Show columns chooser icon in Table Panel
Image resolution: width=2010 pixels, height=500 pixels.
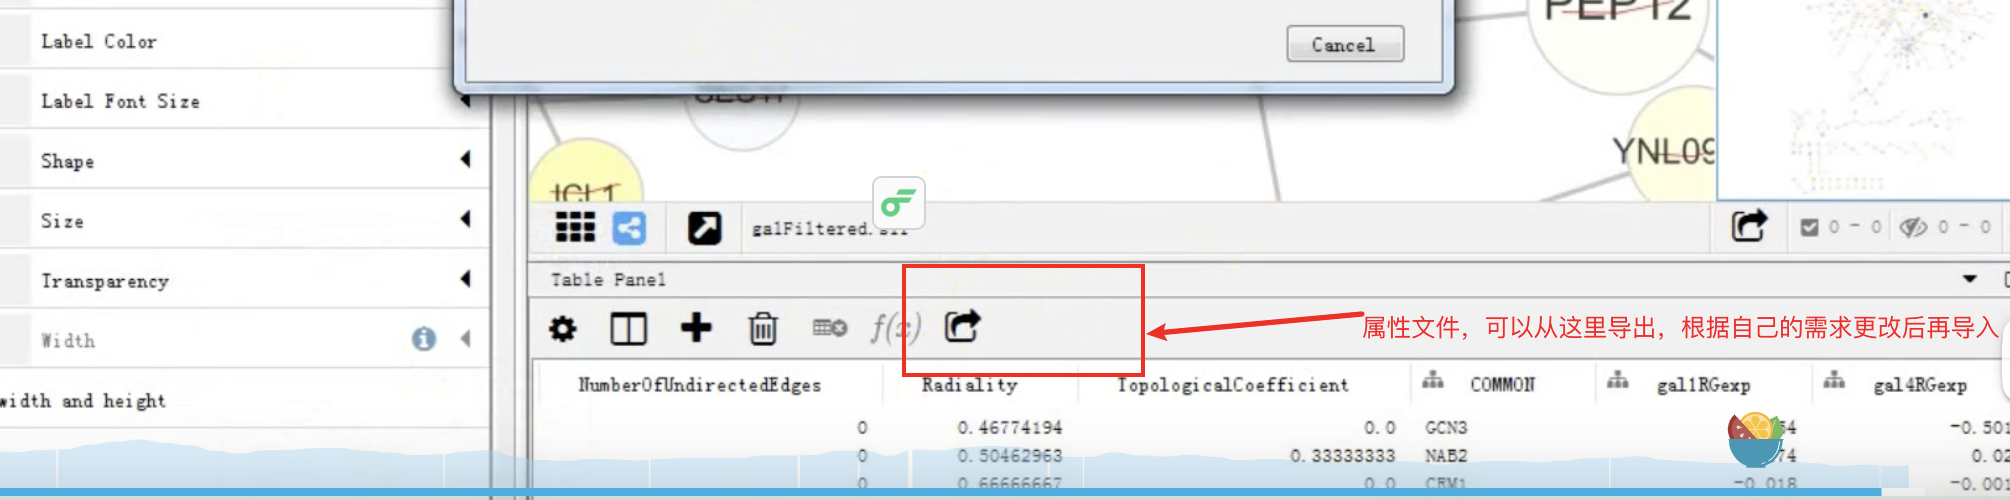[628, 328]
